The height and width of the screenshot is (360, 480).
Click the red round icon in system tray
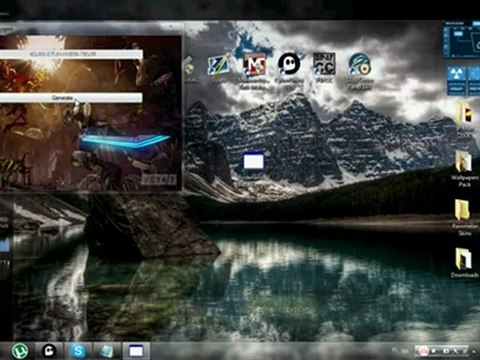tap(423, 351)
